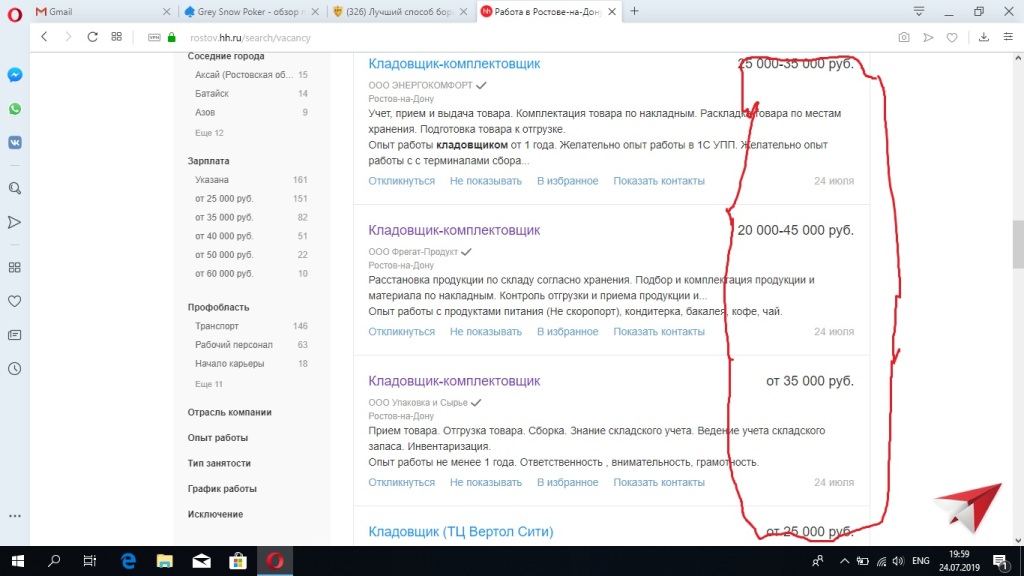Image resolution: width=1024 pixels, height=576 pixels.
Task: Expand the "Отрасль компании" filter
Action: click(229, 412)
